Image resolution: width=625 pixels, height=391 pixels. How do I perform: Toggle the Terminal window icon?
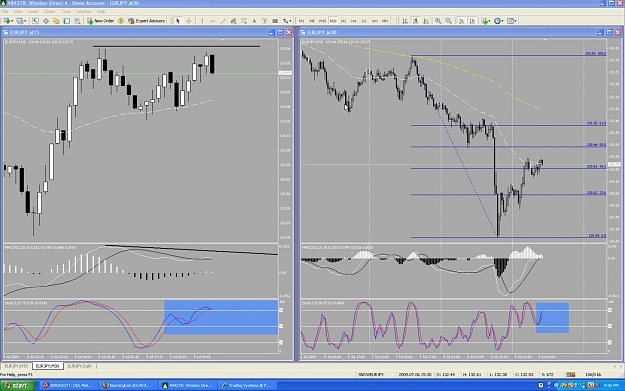[67, 21]
